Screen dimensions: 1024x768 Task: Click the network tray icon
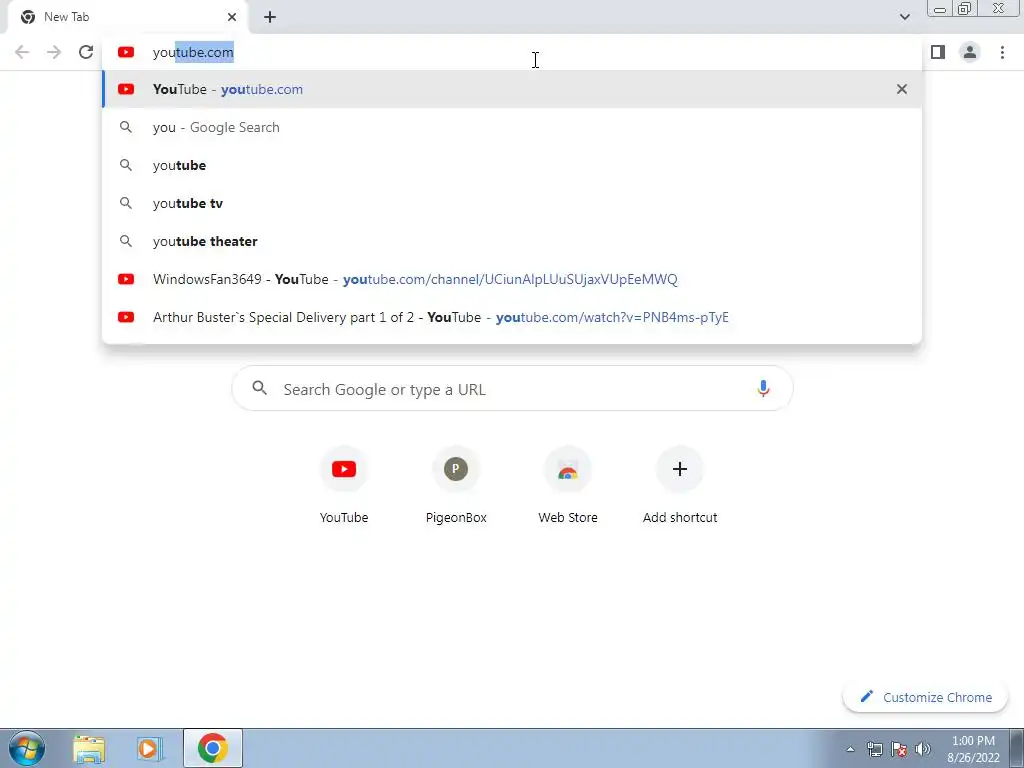click(x=874, y=749)
